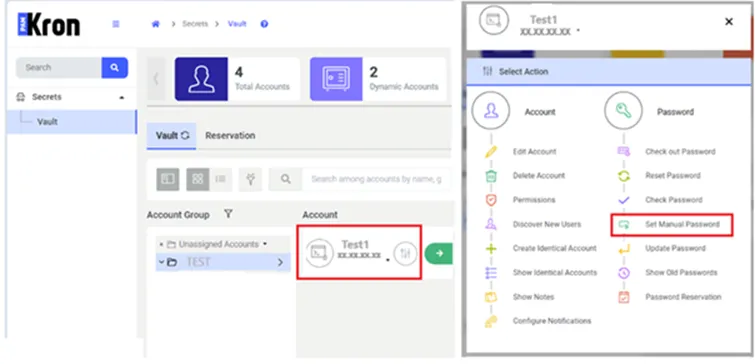
Task: Collapse the Secrets sidebar section
Action: click(x=122, y=97)
